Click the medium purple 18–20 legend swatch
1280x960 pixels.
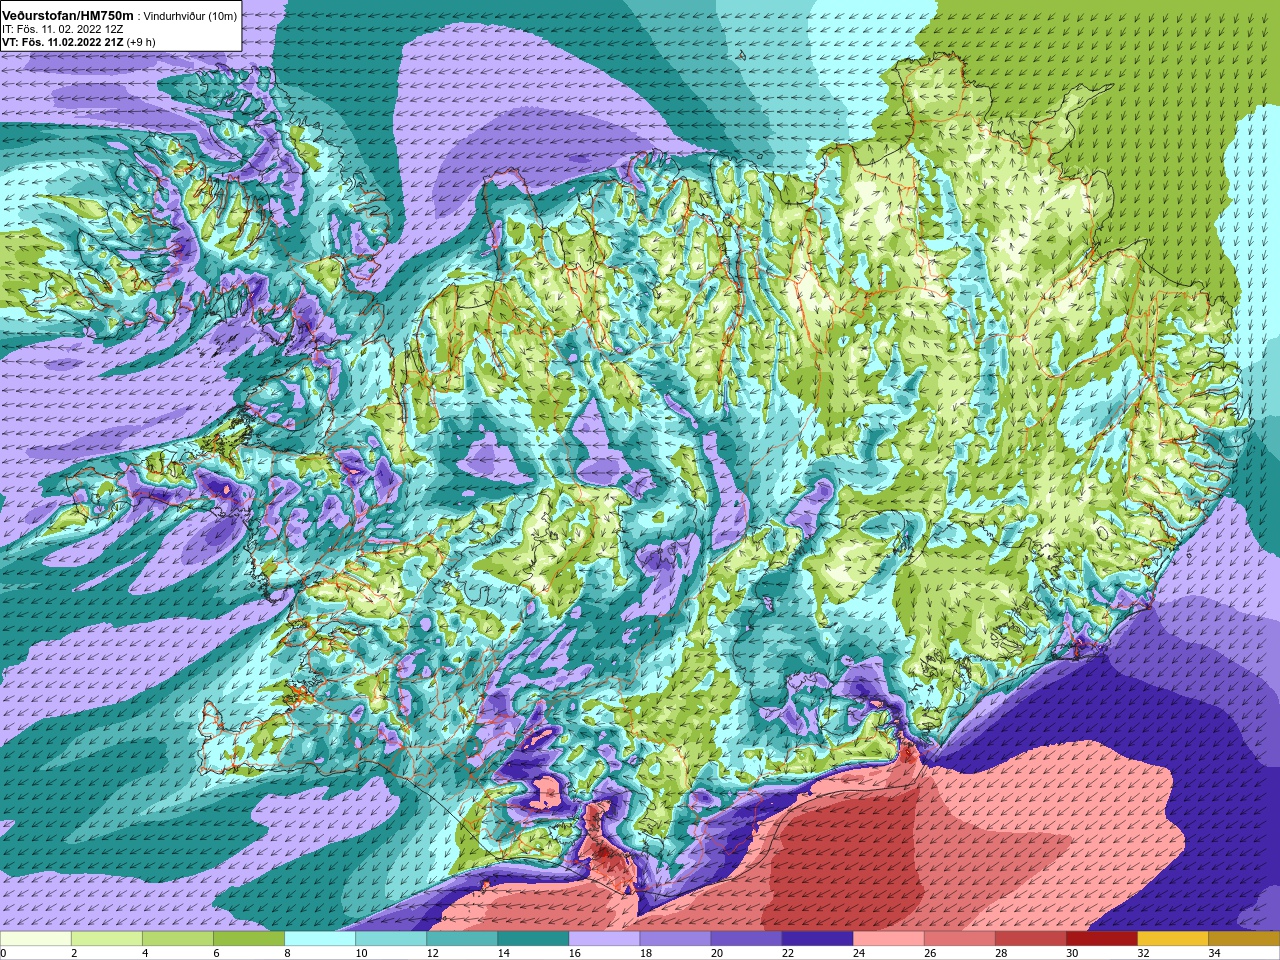click(x=675, y=939)
